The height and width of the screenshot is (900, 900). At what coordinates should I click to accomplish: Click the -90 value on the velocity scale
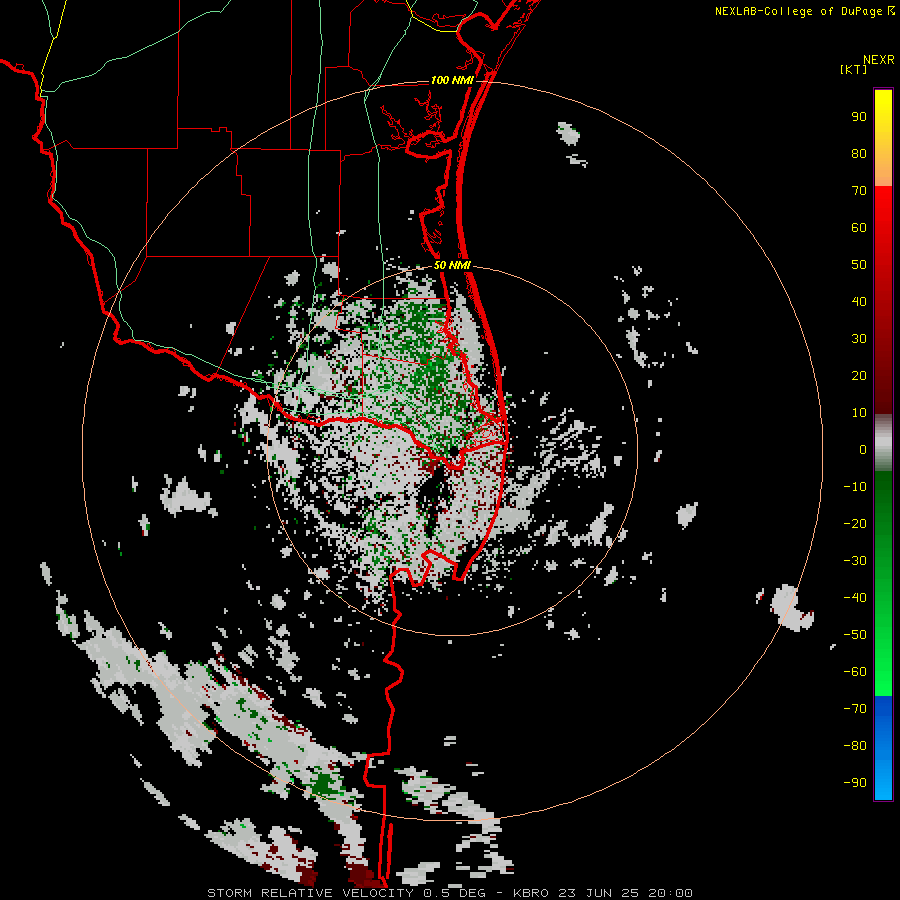coord(855,783)
